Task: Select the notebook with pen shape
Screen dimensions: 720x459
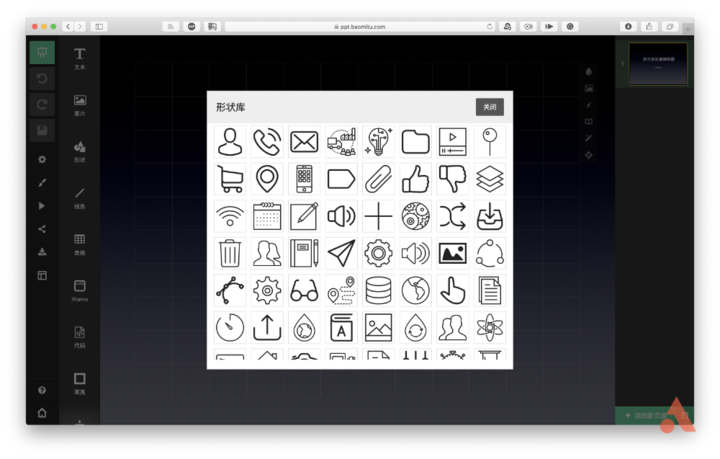Action: 304,253
